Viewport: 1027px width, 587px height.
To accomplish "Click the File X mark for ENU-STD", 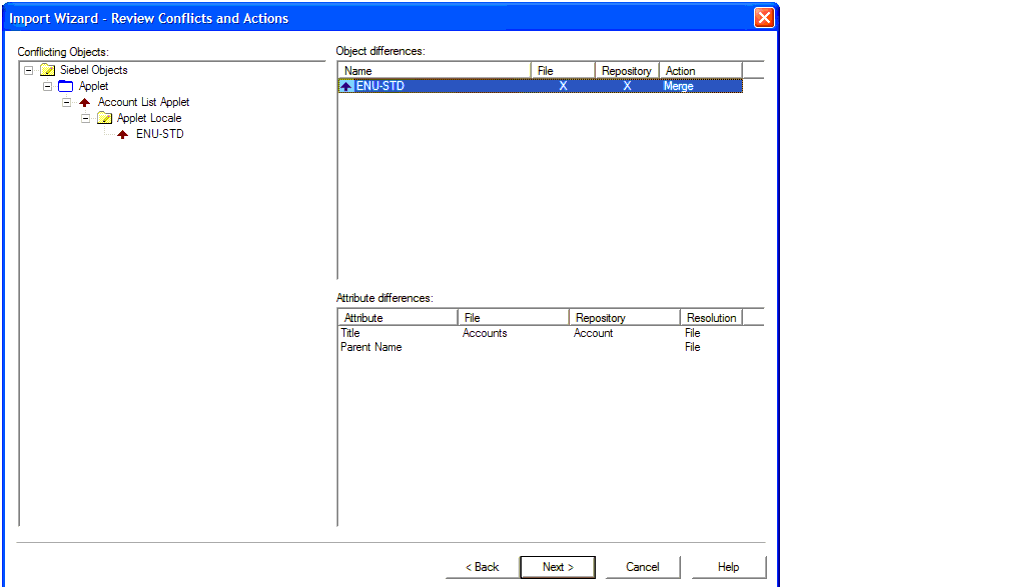I will [x=563, y=86].
